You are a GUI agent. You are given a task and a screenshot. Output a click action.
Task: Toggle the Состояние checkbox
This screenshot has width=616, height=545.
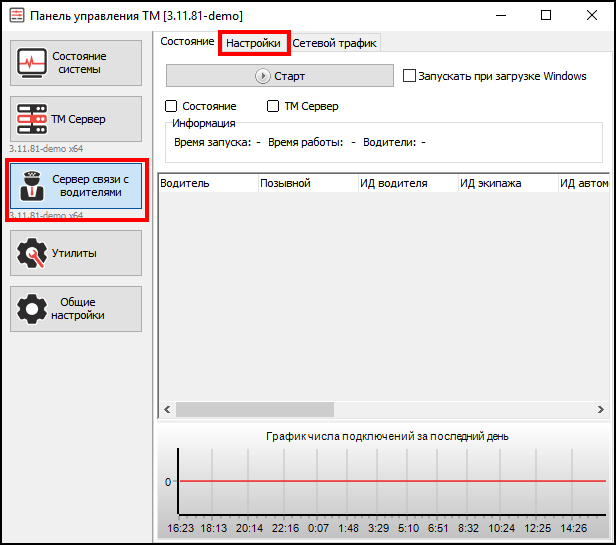pyautogui.click(x=171, y=106)
